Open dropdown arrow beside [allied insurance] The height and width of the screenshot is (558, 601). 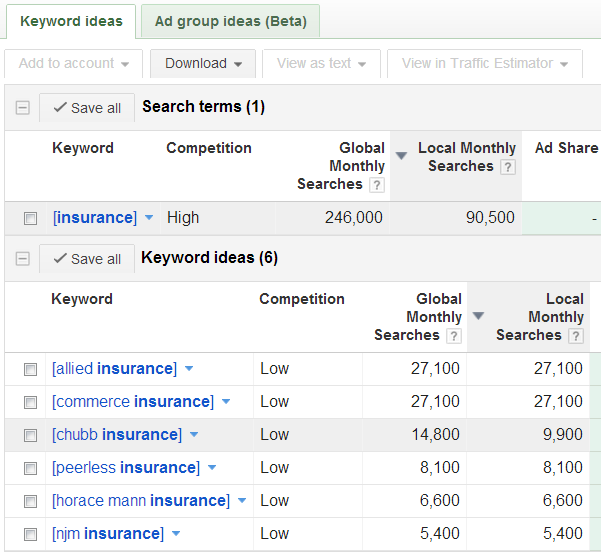[189, 369]
